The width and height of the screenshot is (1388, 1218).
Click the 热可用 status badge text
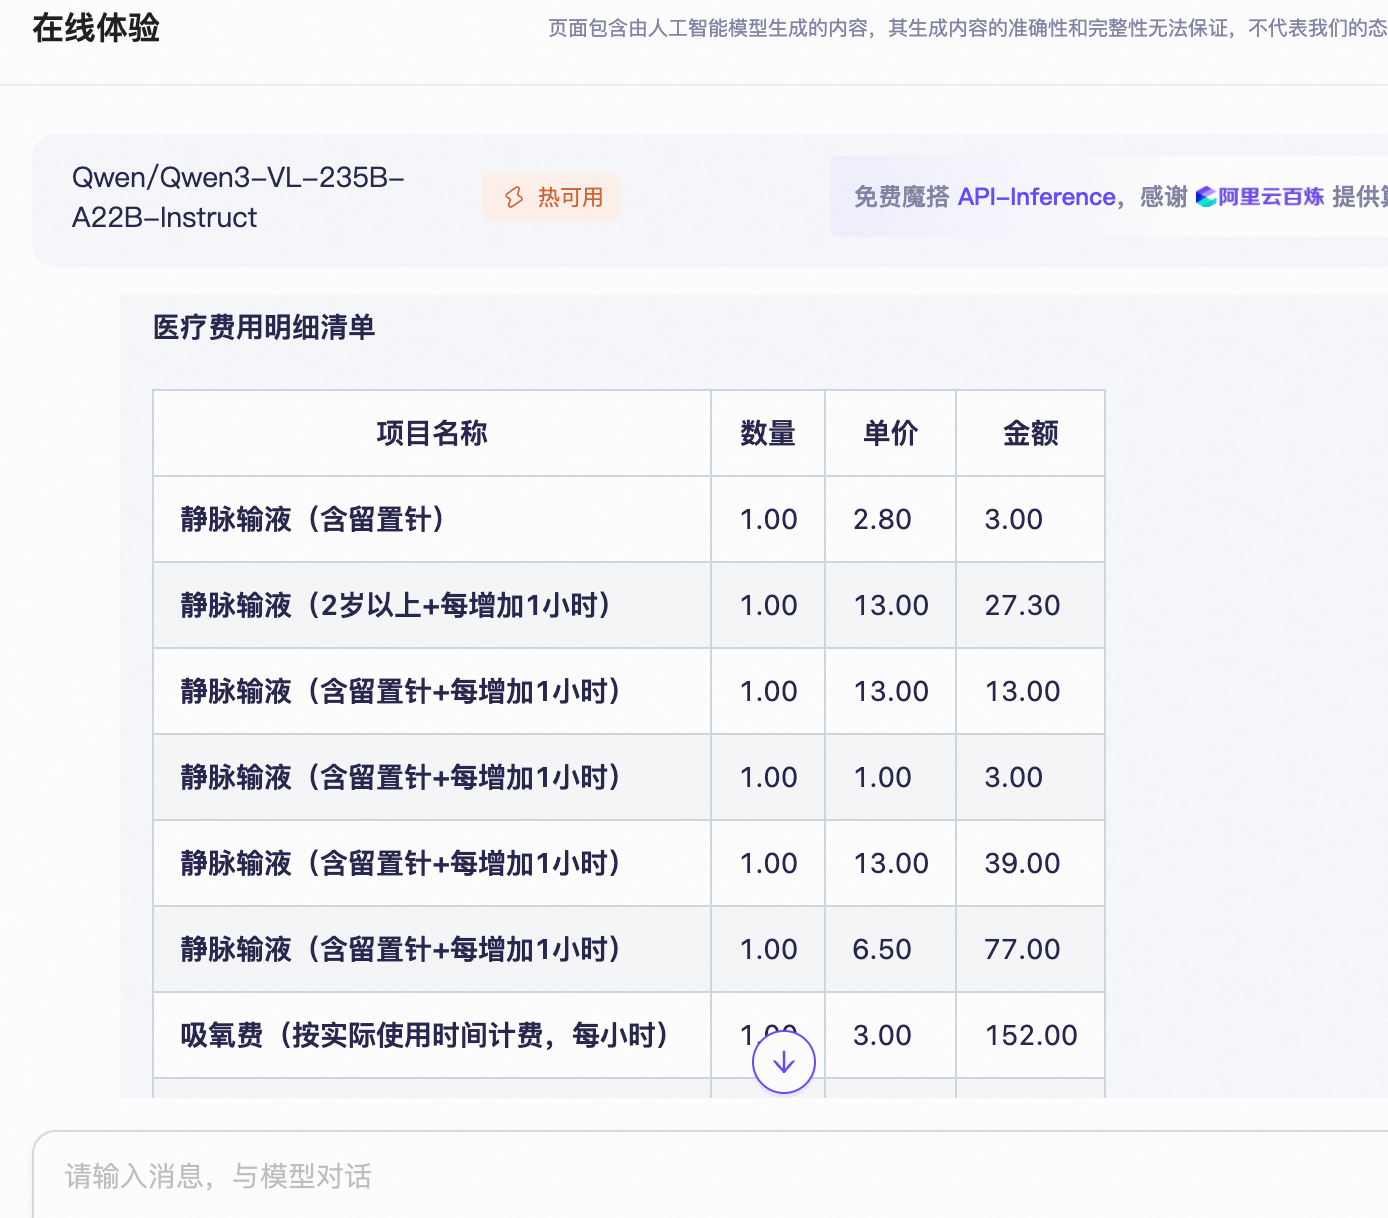coord(570,197)
